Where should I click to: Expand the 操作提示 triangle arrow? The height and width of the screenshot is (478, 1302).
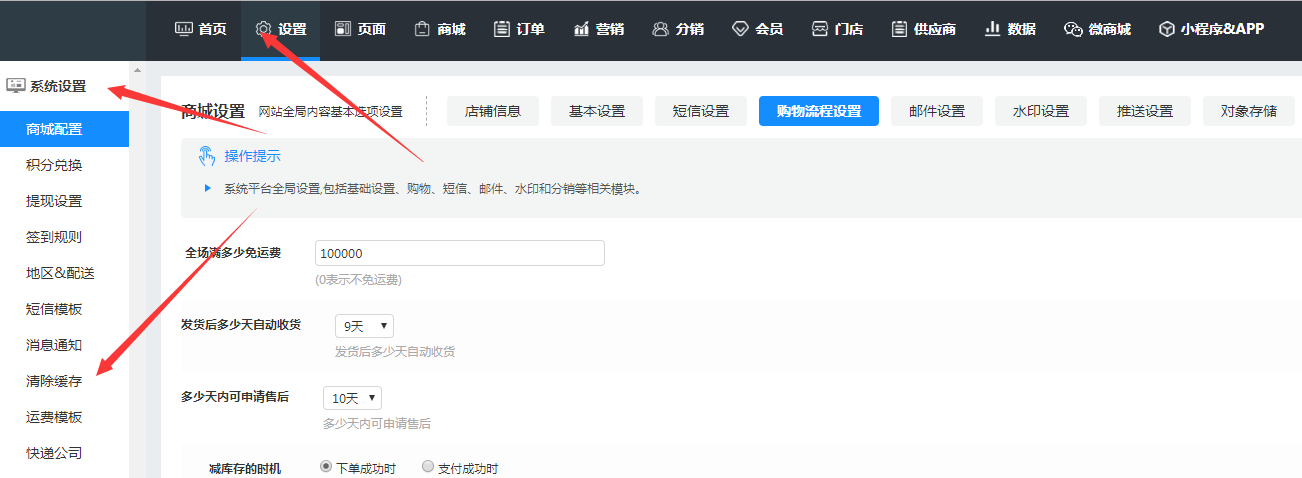pos(208,188)
